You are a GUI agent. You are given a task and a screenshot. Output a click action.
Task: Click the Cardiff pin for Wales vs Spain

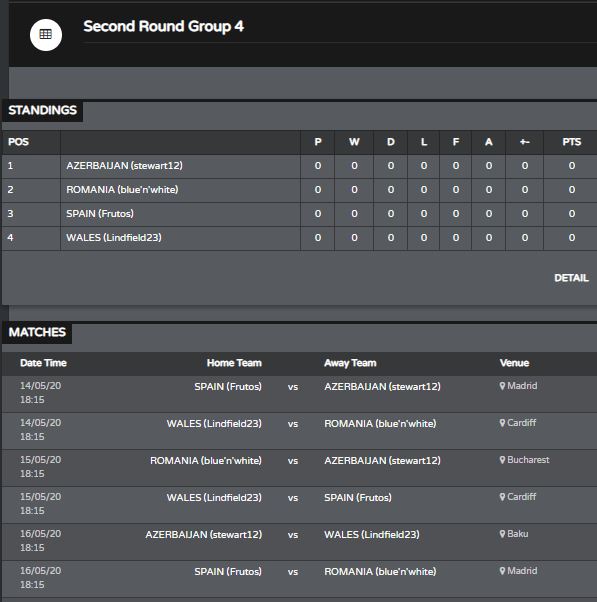(x=502, y=497)
